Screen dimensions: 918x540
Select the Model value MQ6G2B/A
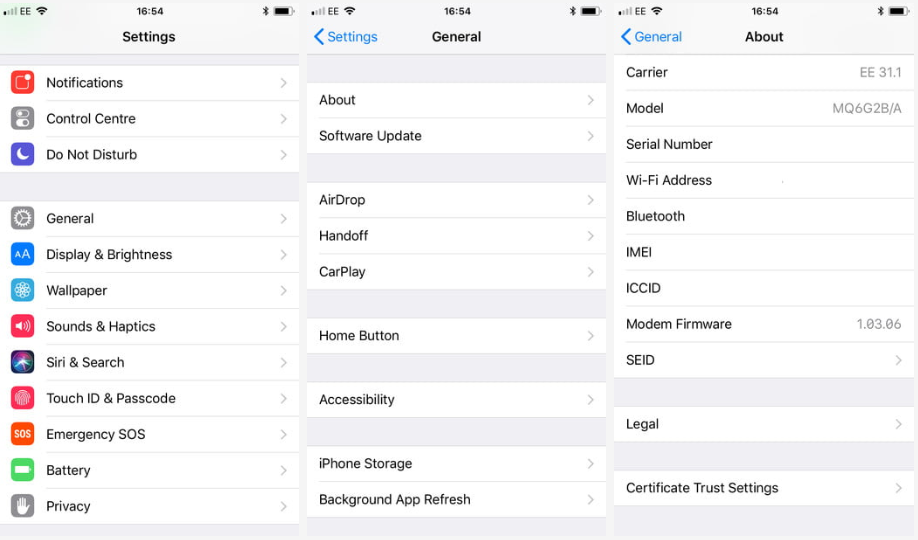coord(866,108)
